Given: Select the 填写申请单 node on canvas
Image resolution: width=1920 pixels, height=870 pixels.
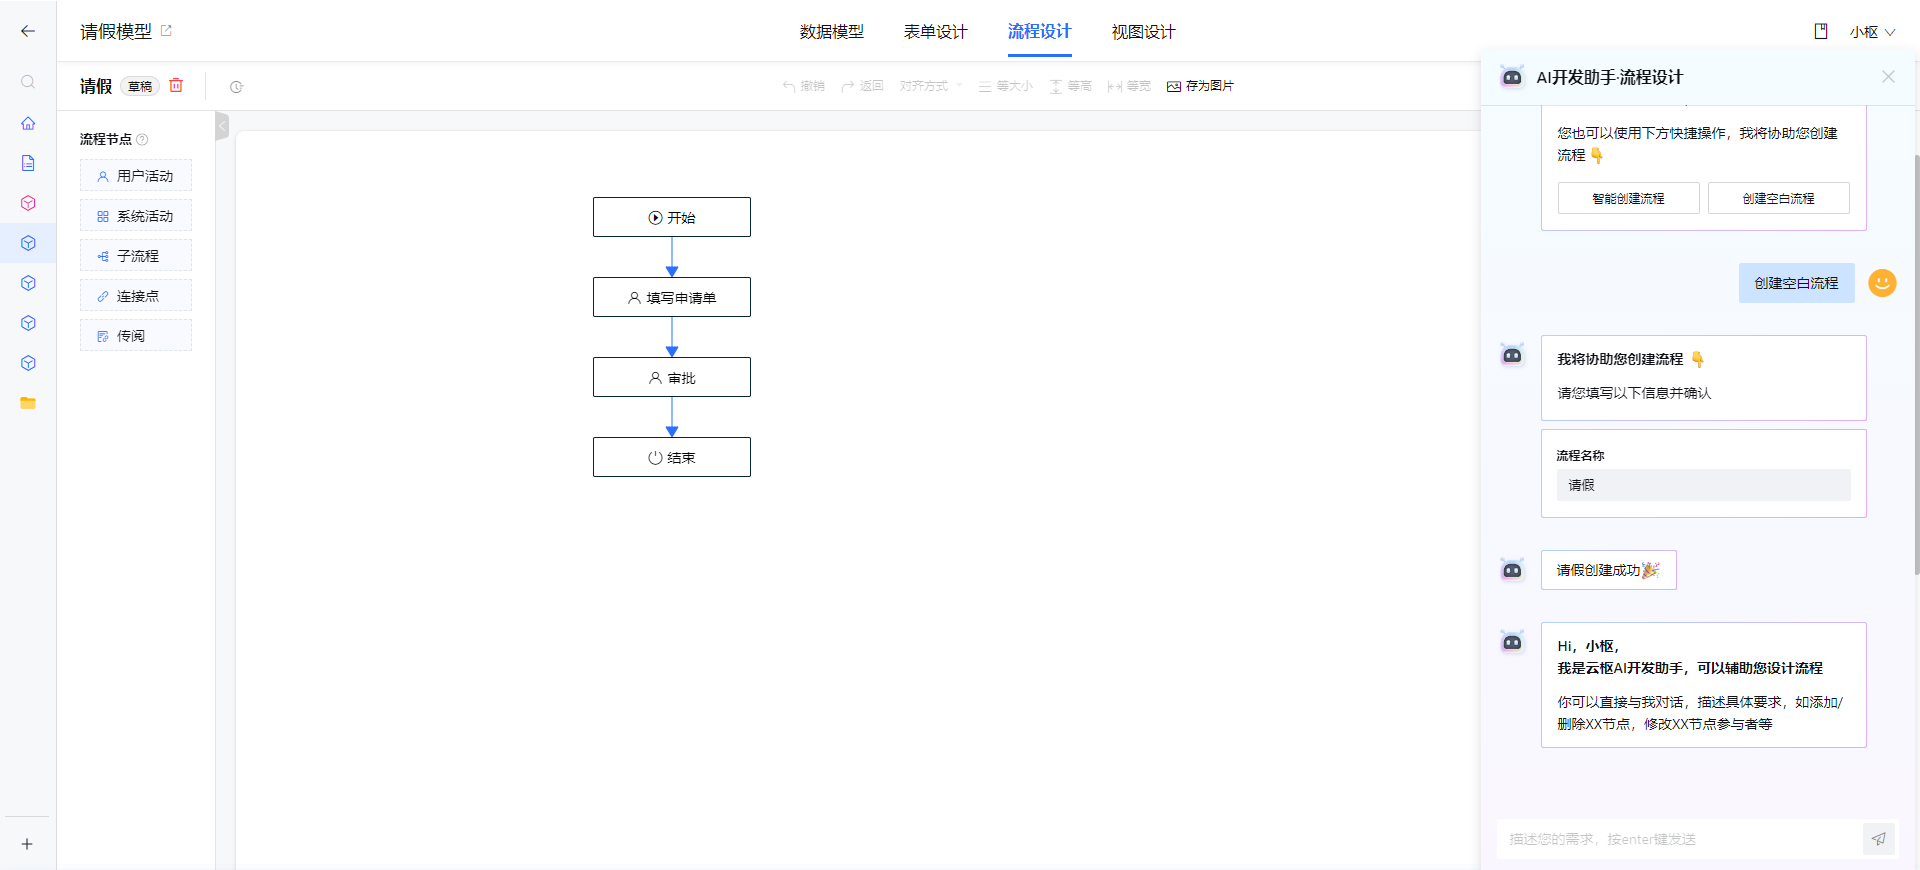Looking at the screenshot, I should (672, 297).
